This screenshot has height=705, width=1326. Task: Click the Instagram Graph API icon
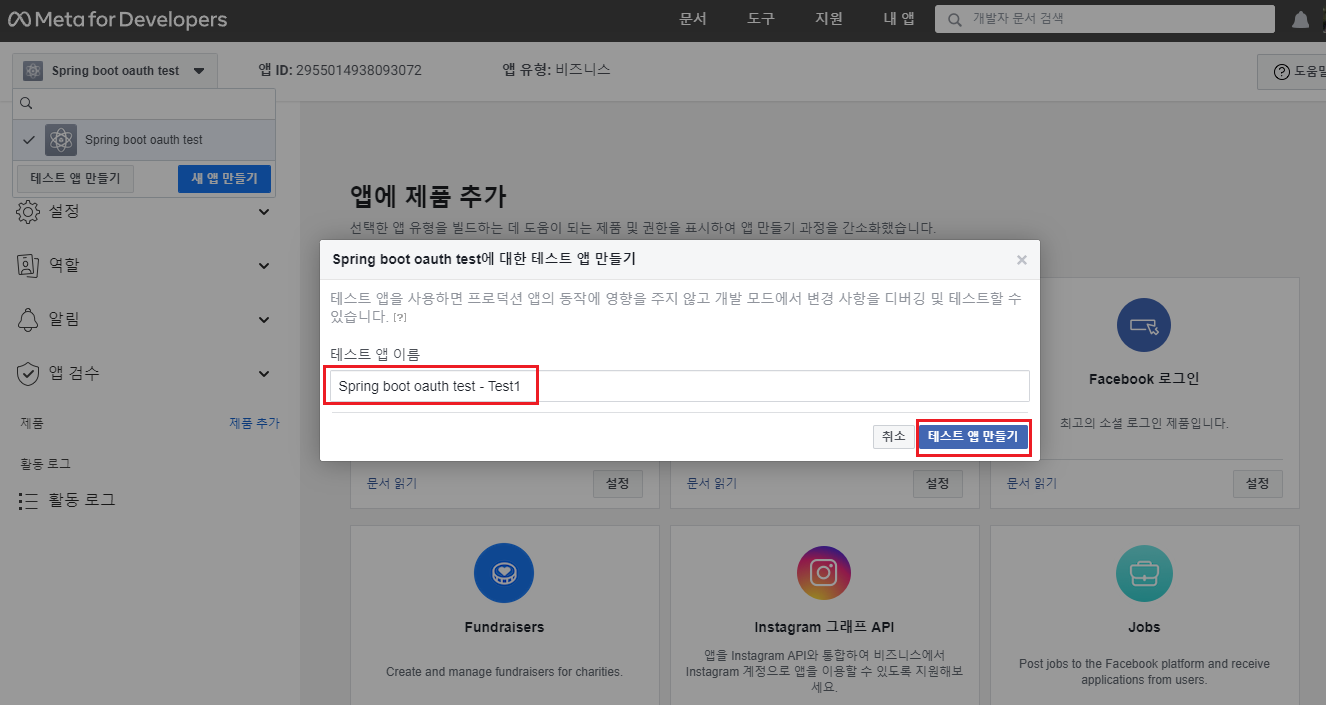point(824,573)
